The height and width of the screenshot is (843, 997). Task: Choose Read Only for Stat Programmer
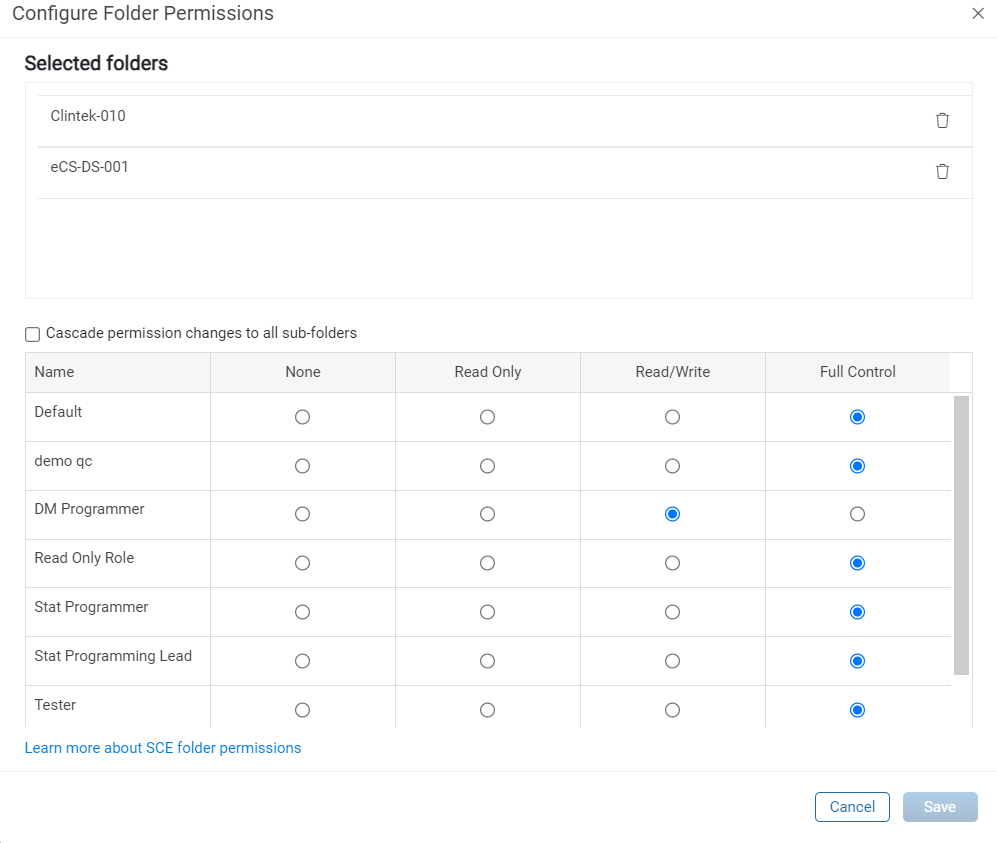488,612
